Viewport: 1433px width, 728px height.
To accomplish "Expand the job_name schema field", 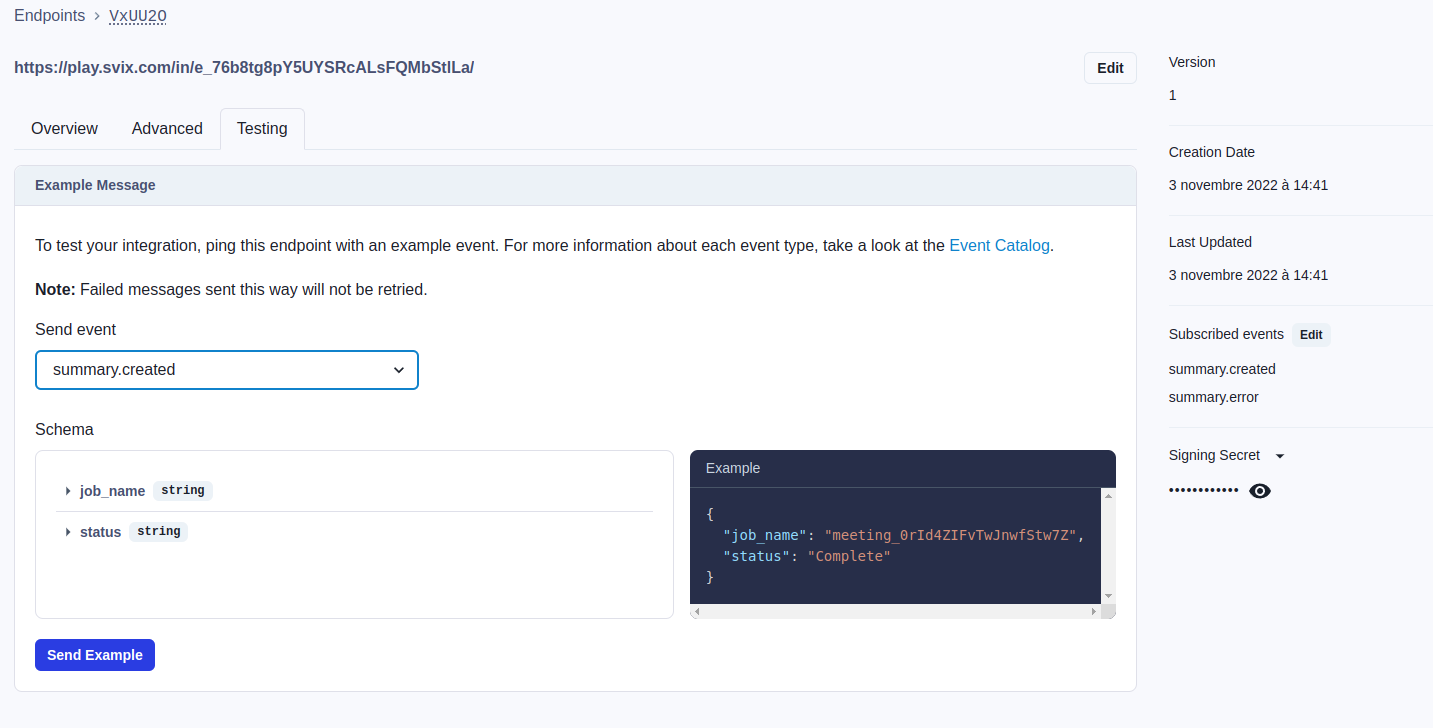I will click(x=68, y=491).
